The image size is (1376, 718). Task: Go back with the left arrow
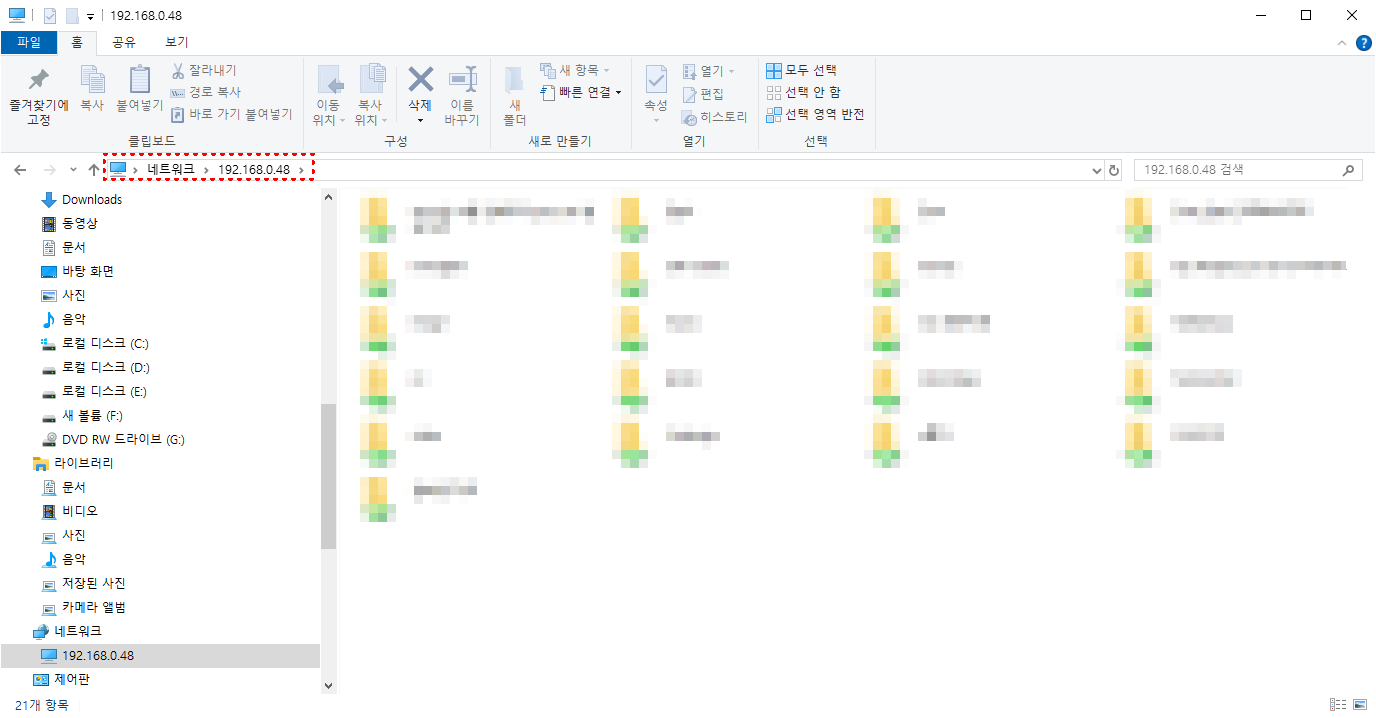[20, 170]
